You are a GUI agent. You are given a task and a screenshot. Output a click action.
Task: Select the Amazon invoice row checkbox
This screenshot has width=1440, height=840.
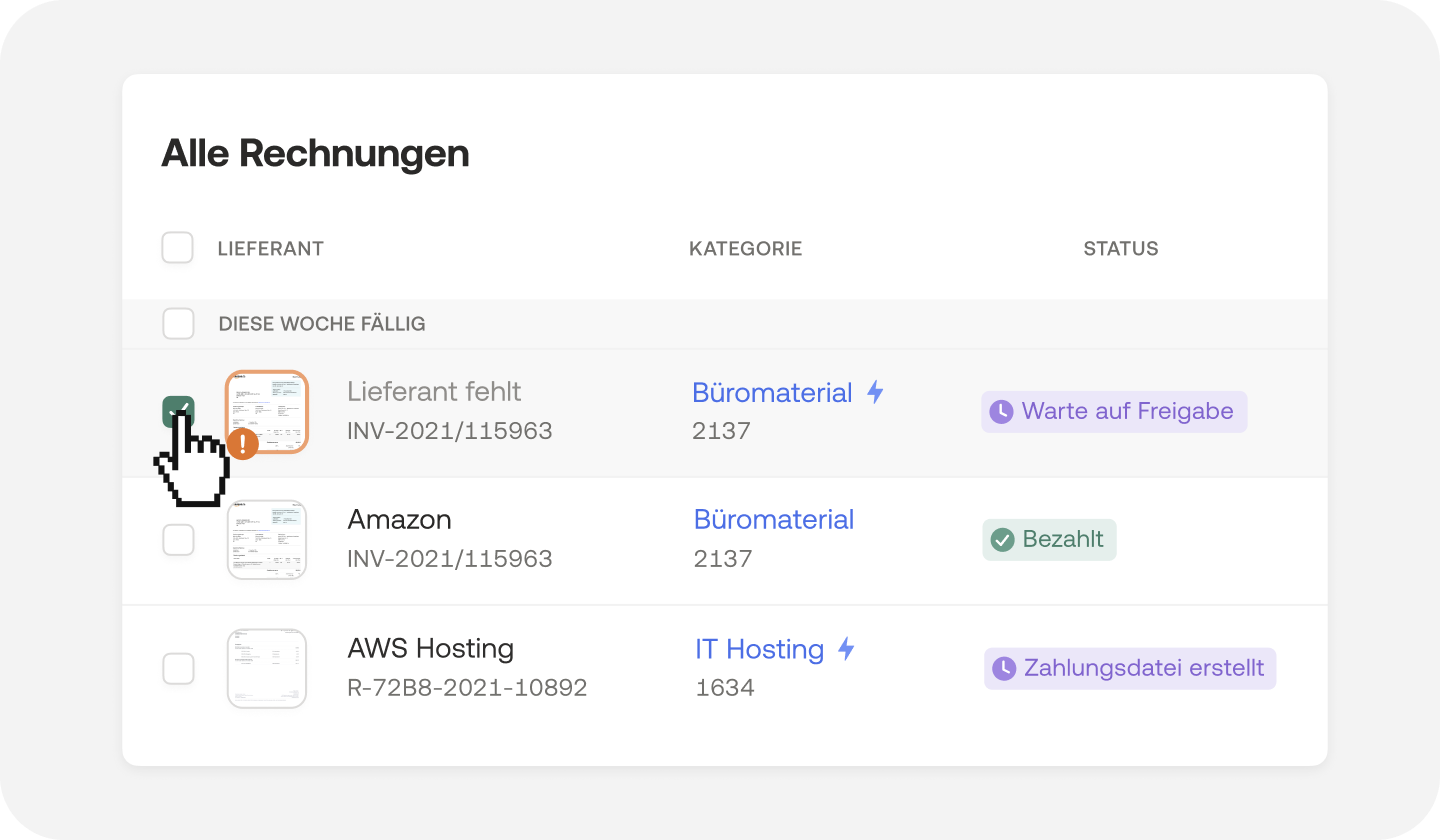click(178, 540)
